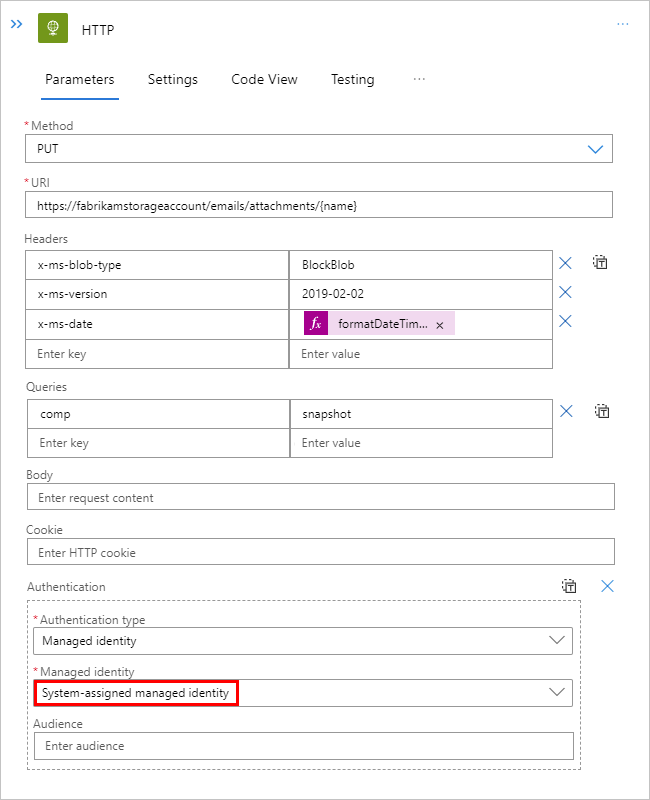Click the green HTTP action icon
This screenshot has height=800, width=650.
tap(53, 29)
